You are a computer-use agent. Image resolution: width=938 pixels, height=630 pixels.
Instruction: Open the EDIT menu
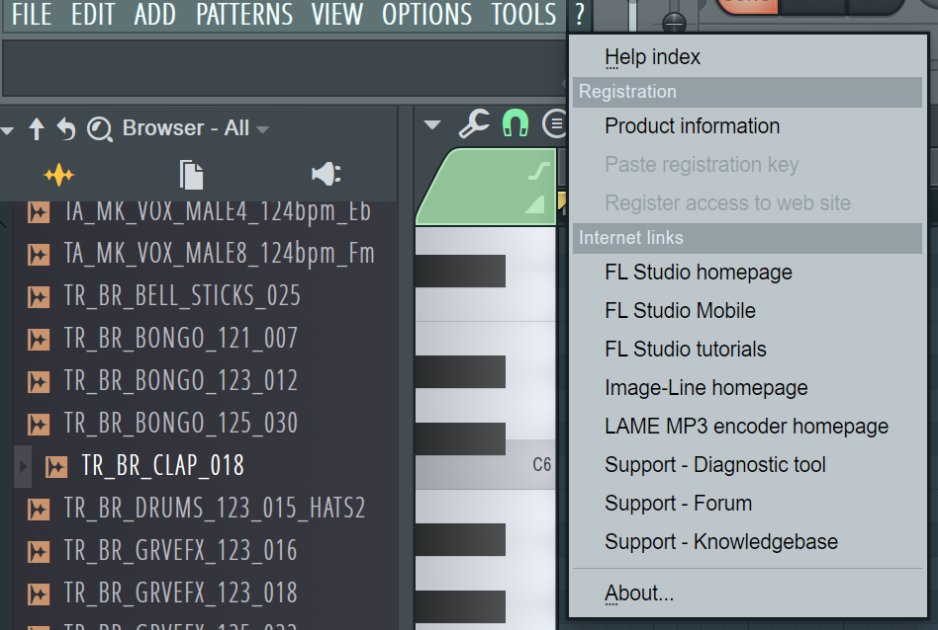(x=93, y=14)
